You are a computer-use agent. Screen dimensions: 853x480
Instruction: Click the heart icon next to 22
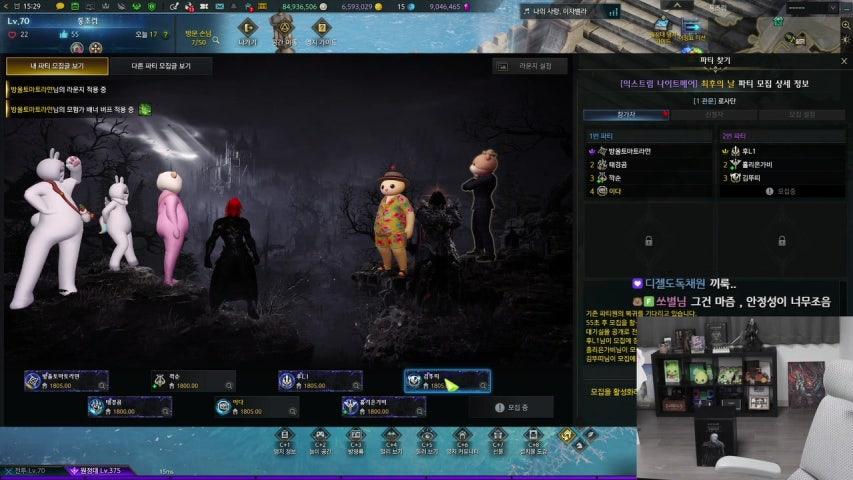[x=12, y=34]
